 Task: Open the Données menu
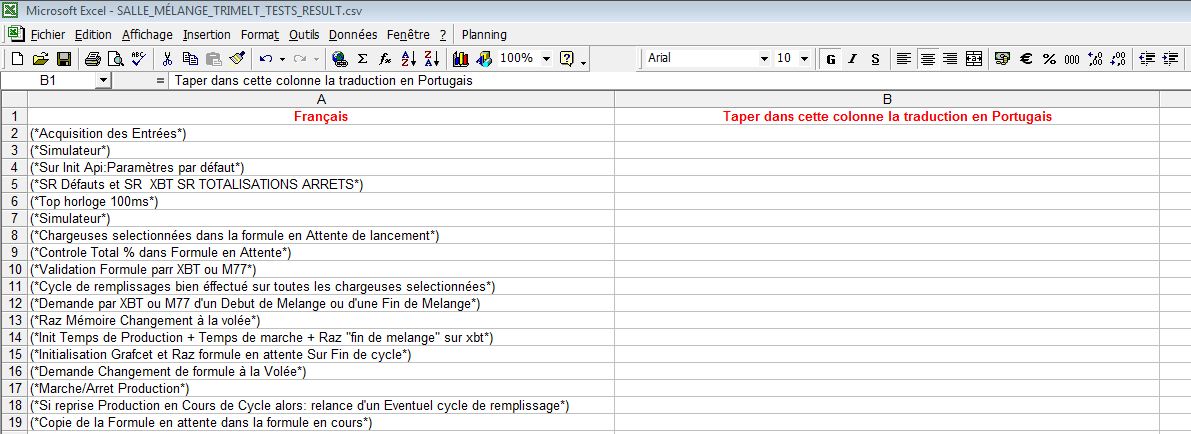[353, 34]
